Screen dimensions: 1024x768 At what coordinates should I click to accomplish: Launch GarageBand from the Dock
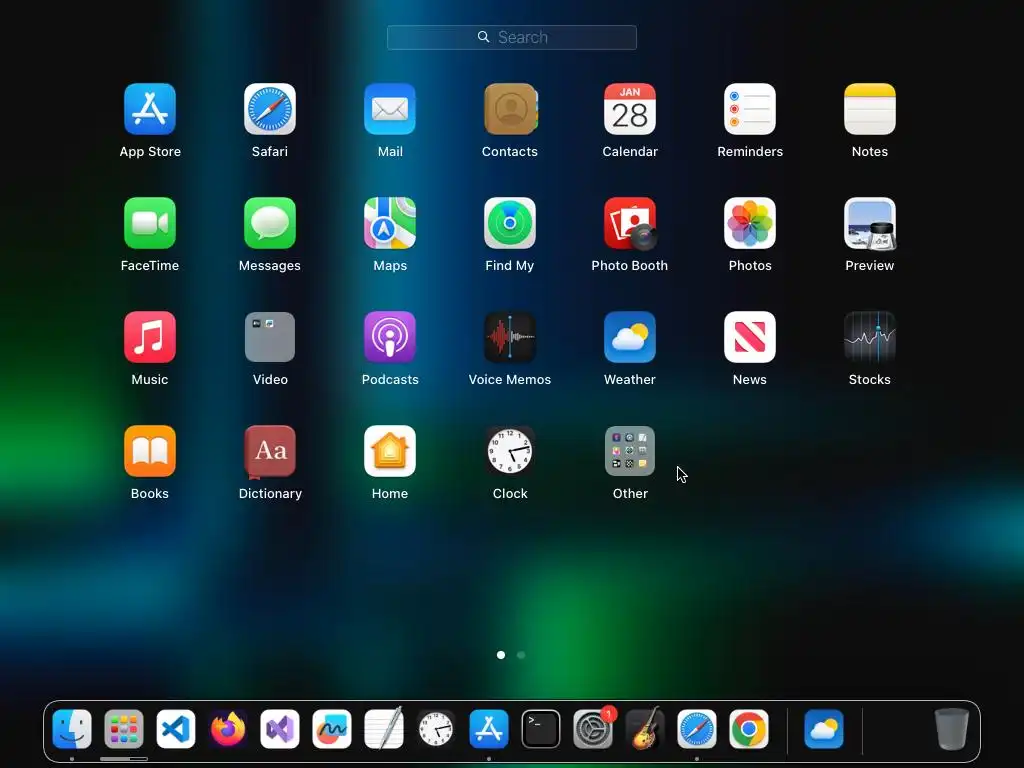[x=645, y=728]
